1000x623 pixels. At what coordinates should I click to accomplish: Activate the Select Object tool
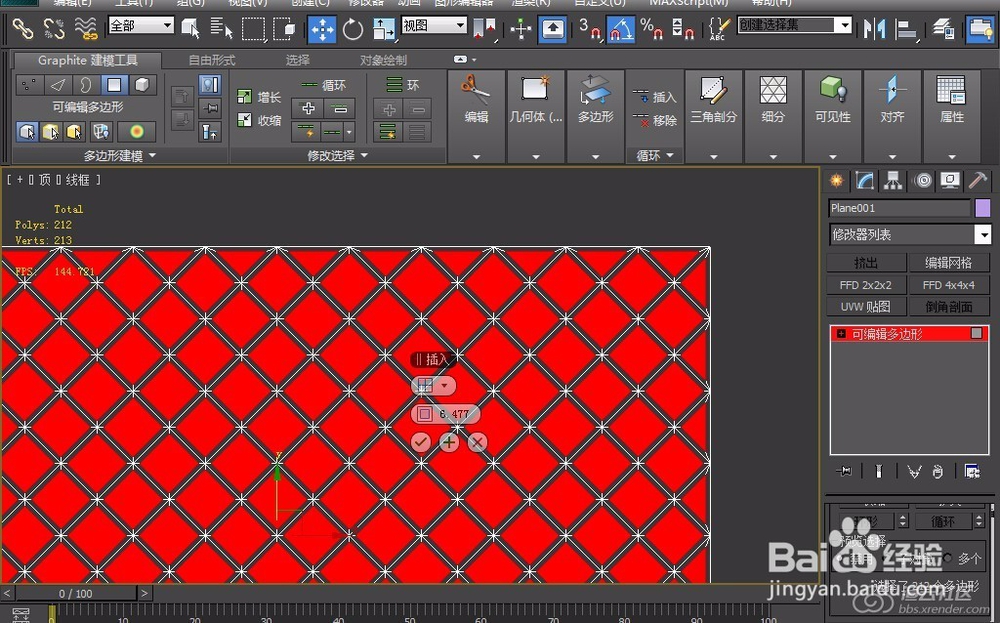[191, 29]
